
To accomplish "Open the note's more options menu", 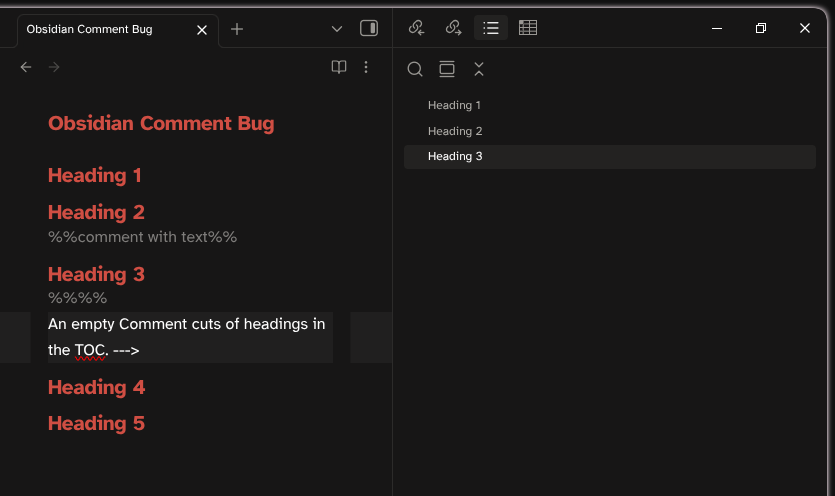I will click(x=366, y=67).
